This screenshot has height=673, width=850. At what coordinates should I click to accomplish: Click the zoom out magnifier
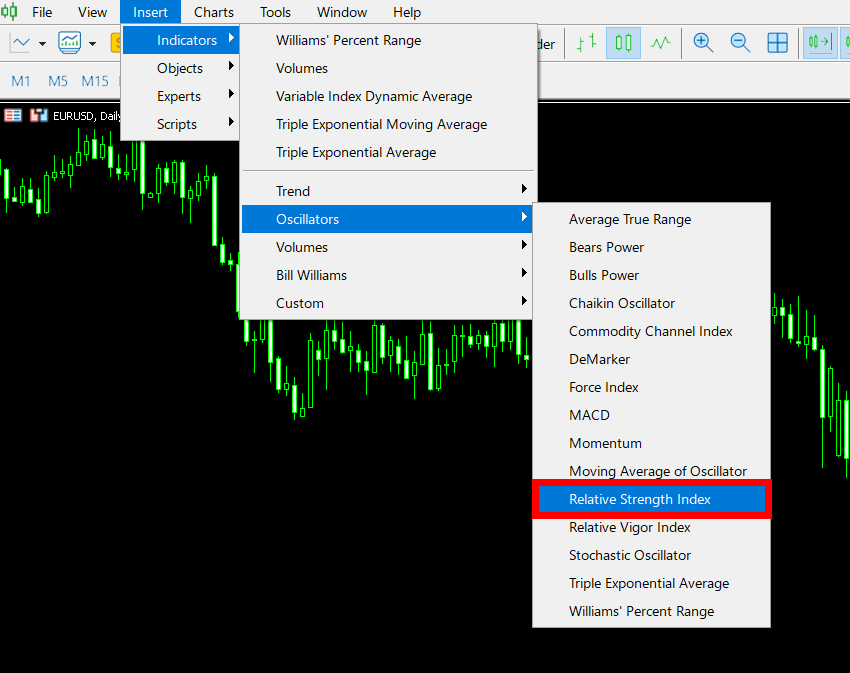coord(740,43)
